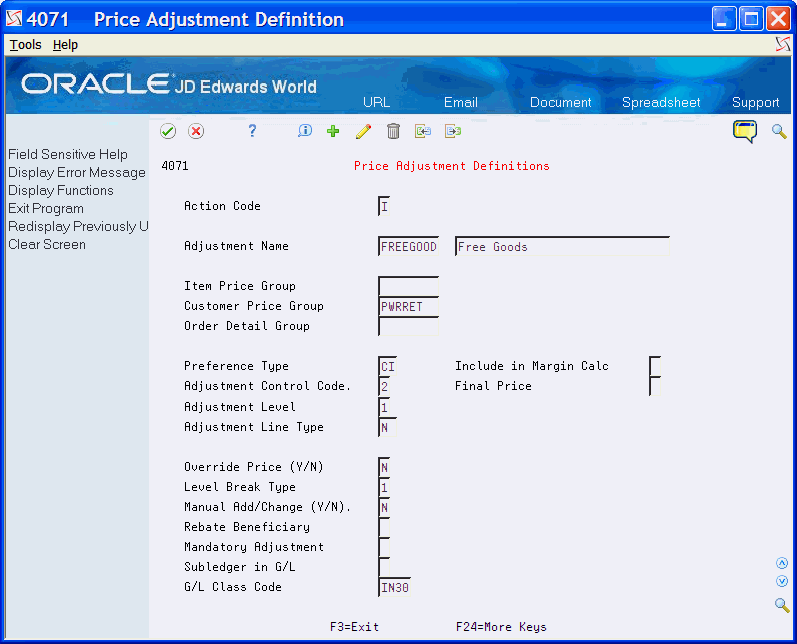Click the pencil change icon
The width and height of the screenshot is (797, 644).
pyautogui.click(x=363, y=131)
